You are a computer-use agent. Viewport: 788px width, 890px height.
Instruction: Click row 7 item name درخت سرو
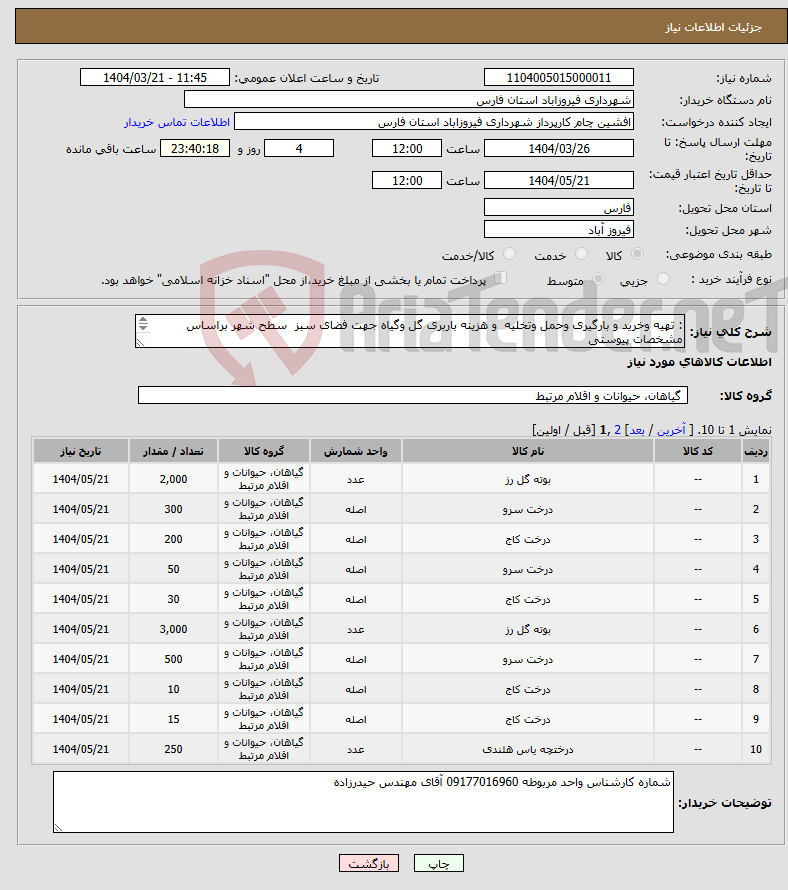point(528,660)
